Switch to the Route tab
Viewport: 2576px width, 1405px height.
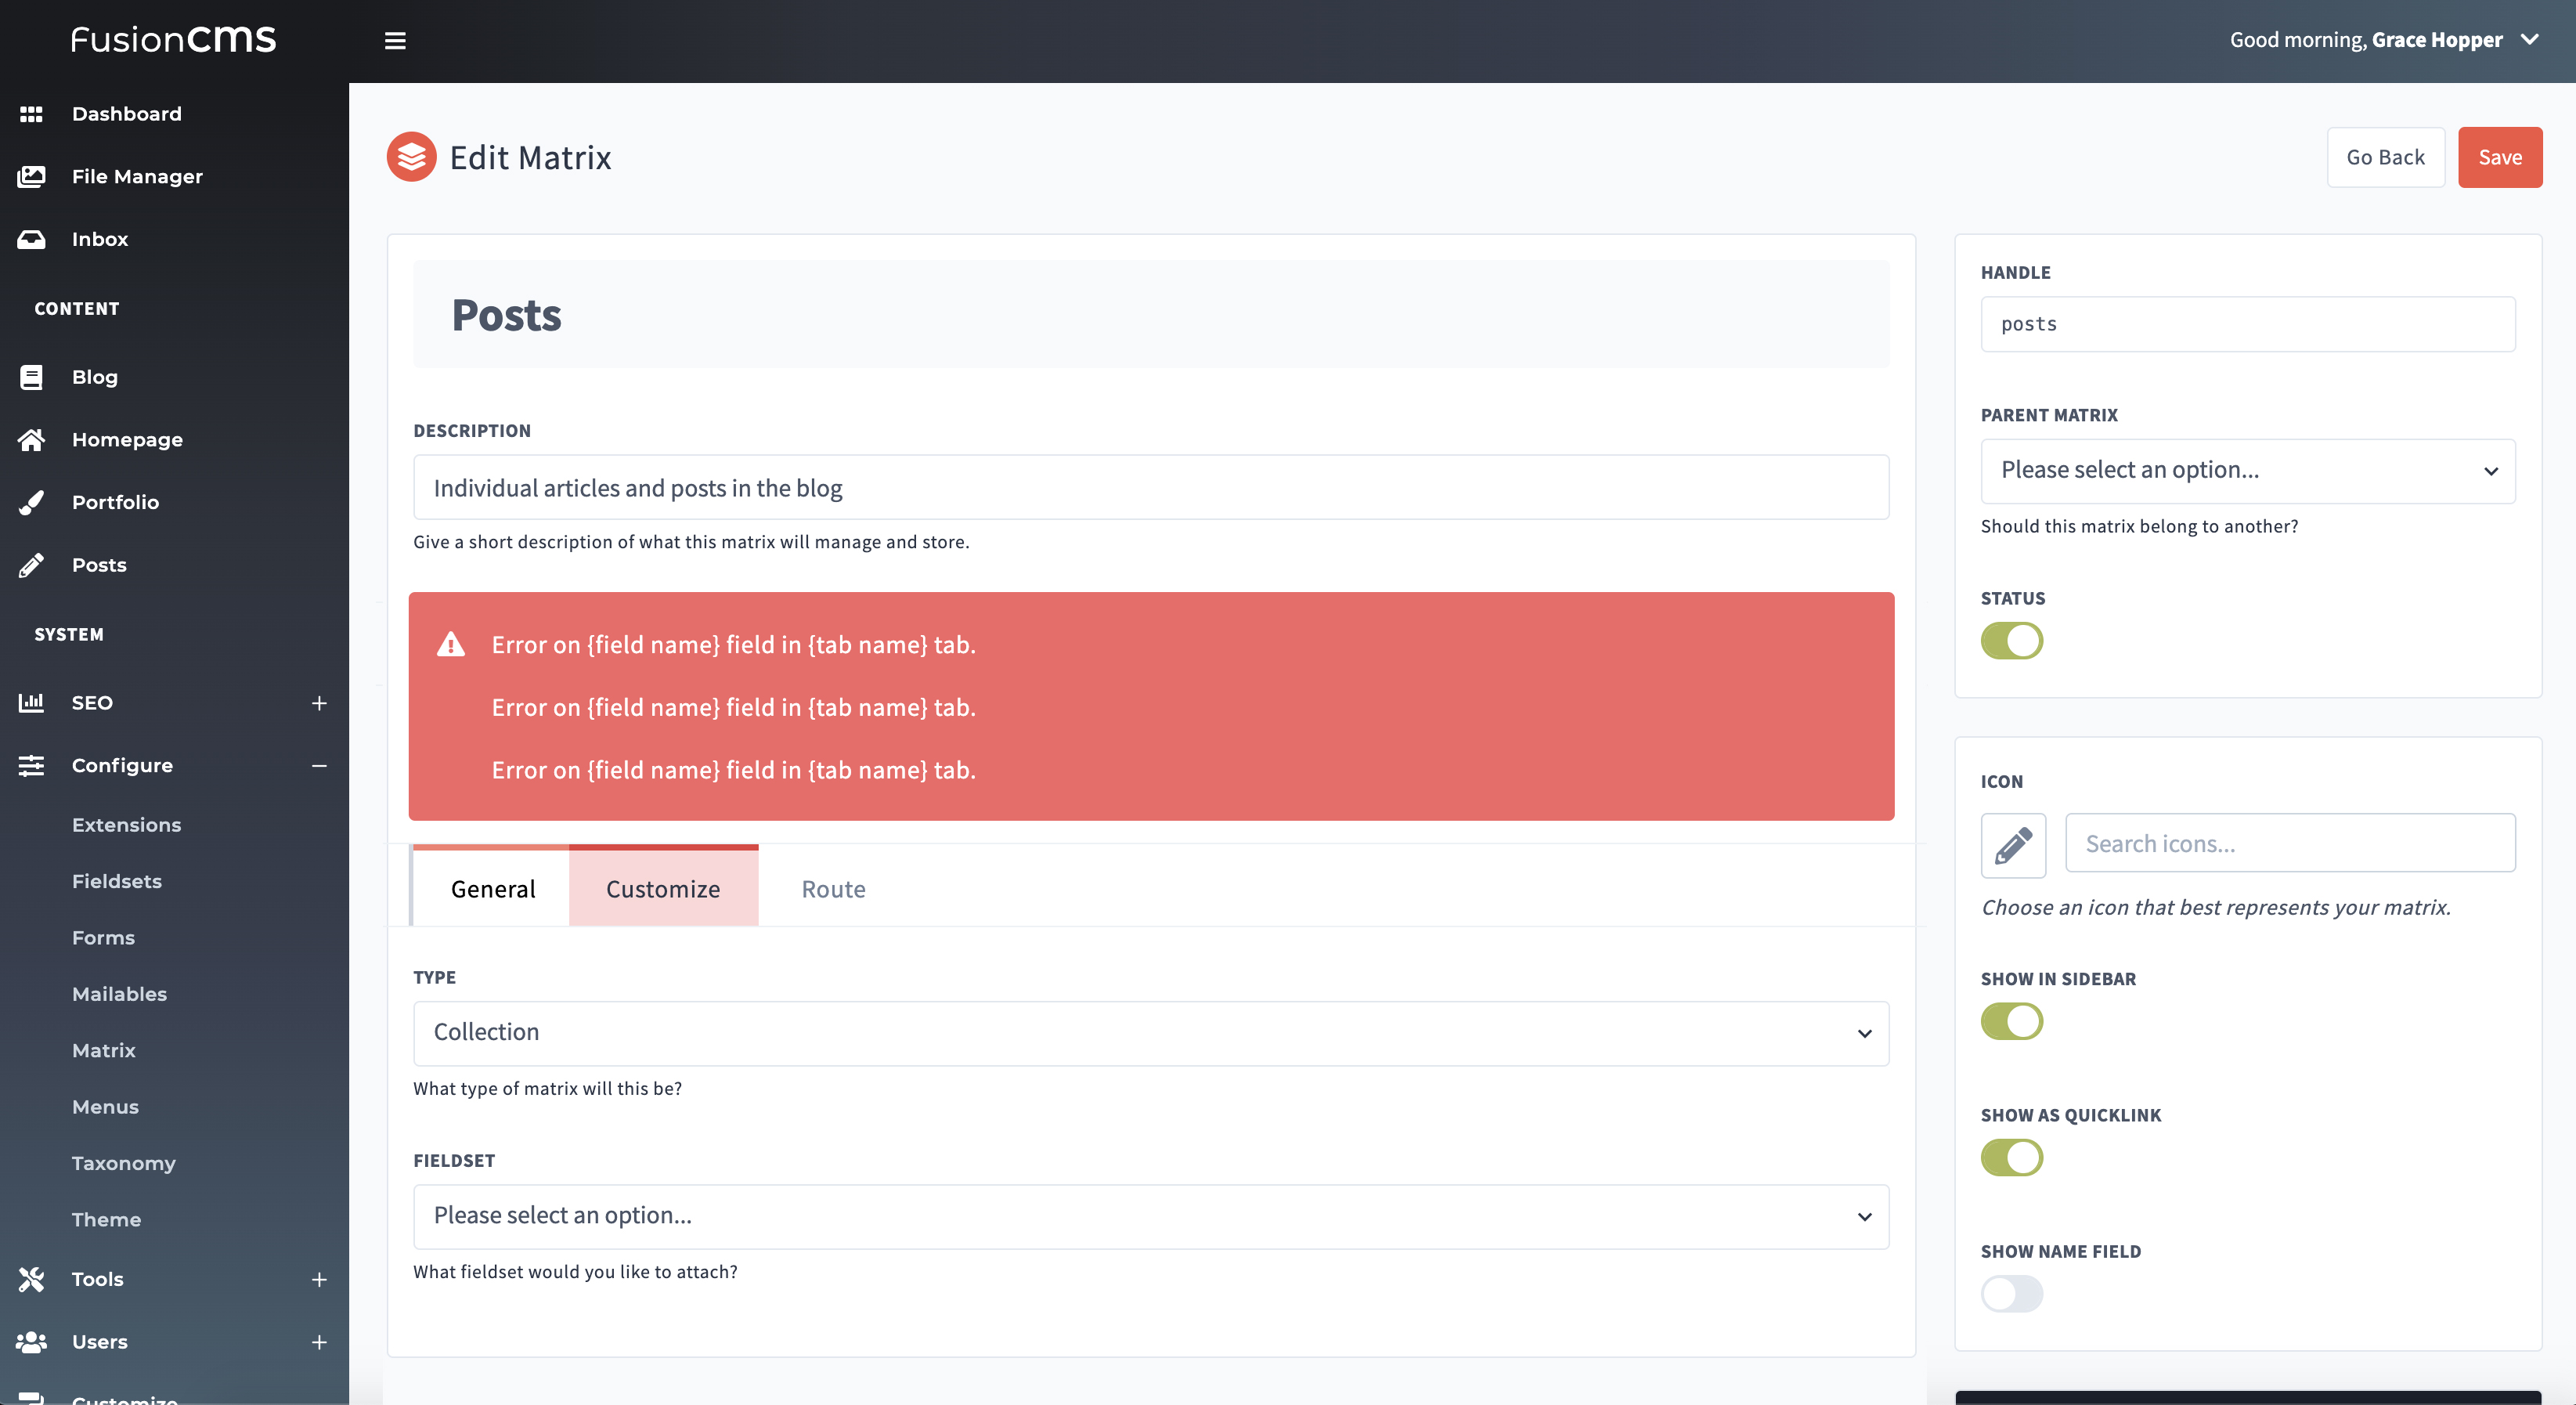[x=833, y=889]
